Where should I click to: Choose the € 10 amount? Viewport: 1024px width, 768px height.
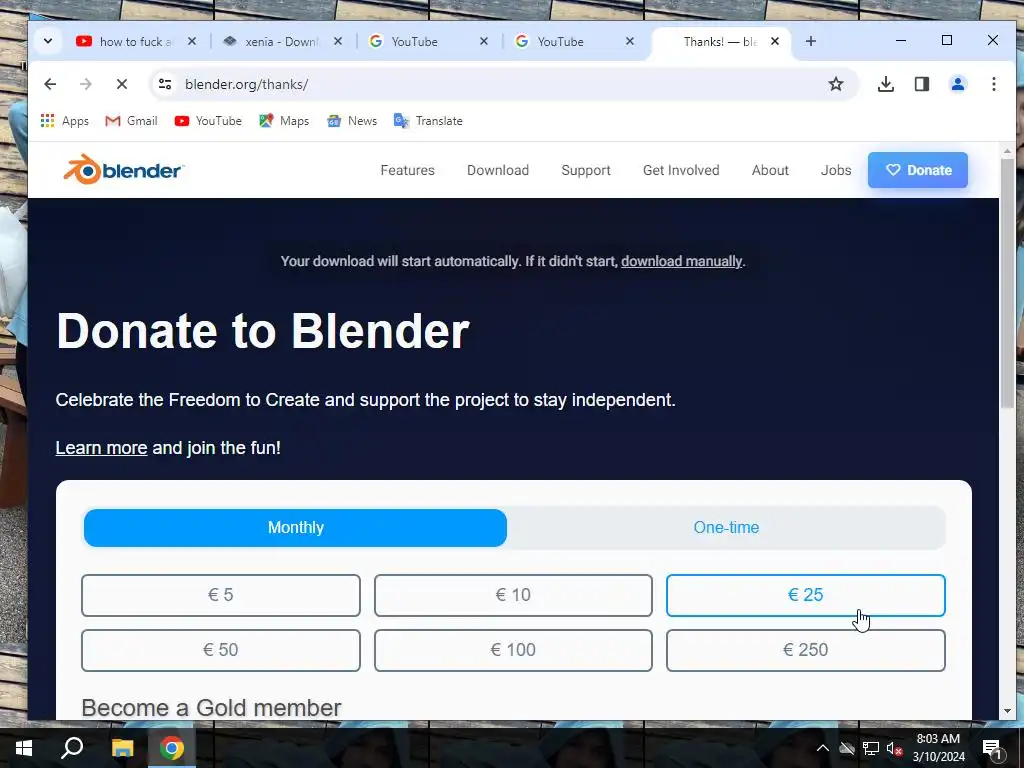(x=513, y=595)
